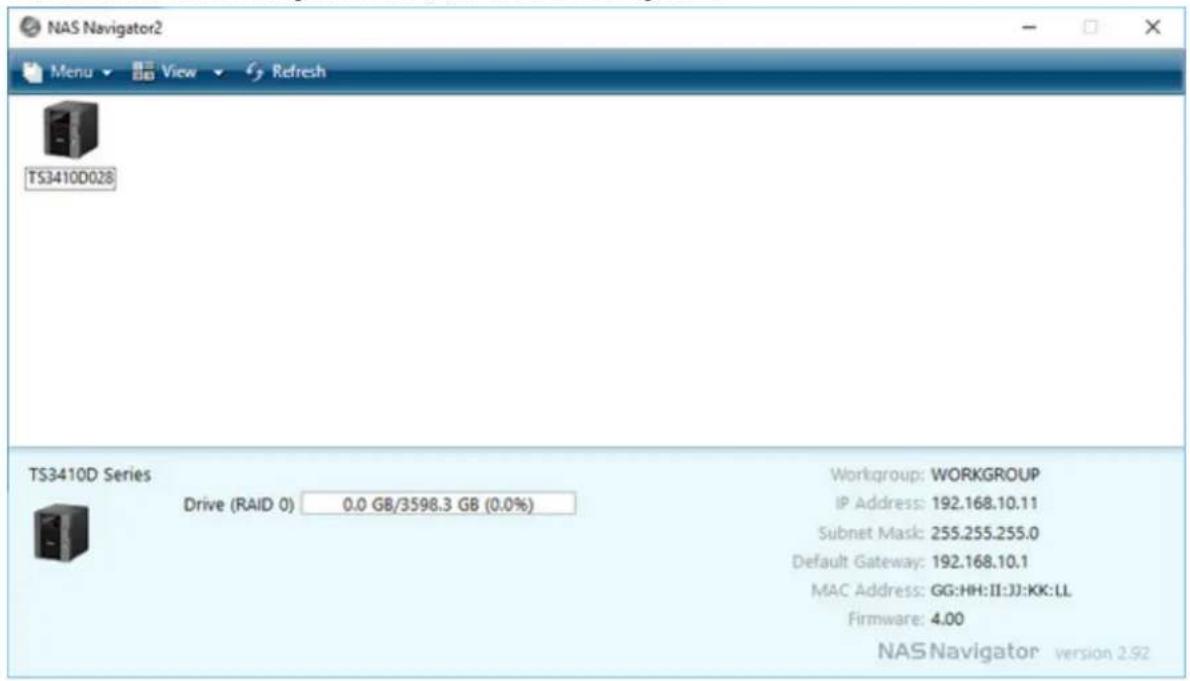Open the View toolbar item

178,71
